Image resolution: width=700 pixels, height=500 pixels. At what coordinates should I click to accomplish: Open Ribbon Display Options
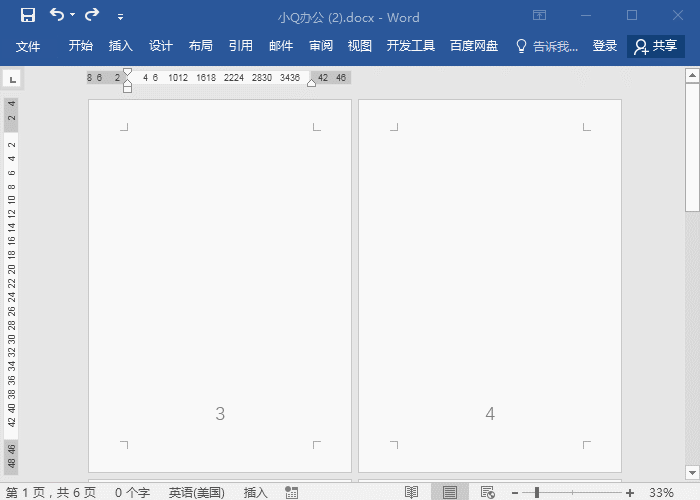pyautogui.click(x=539, y=16)
